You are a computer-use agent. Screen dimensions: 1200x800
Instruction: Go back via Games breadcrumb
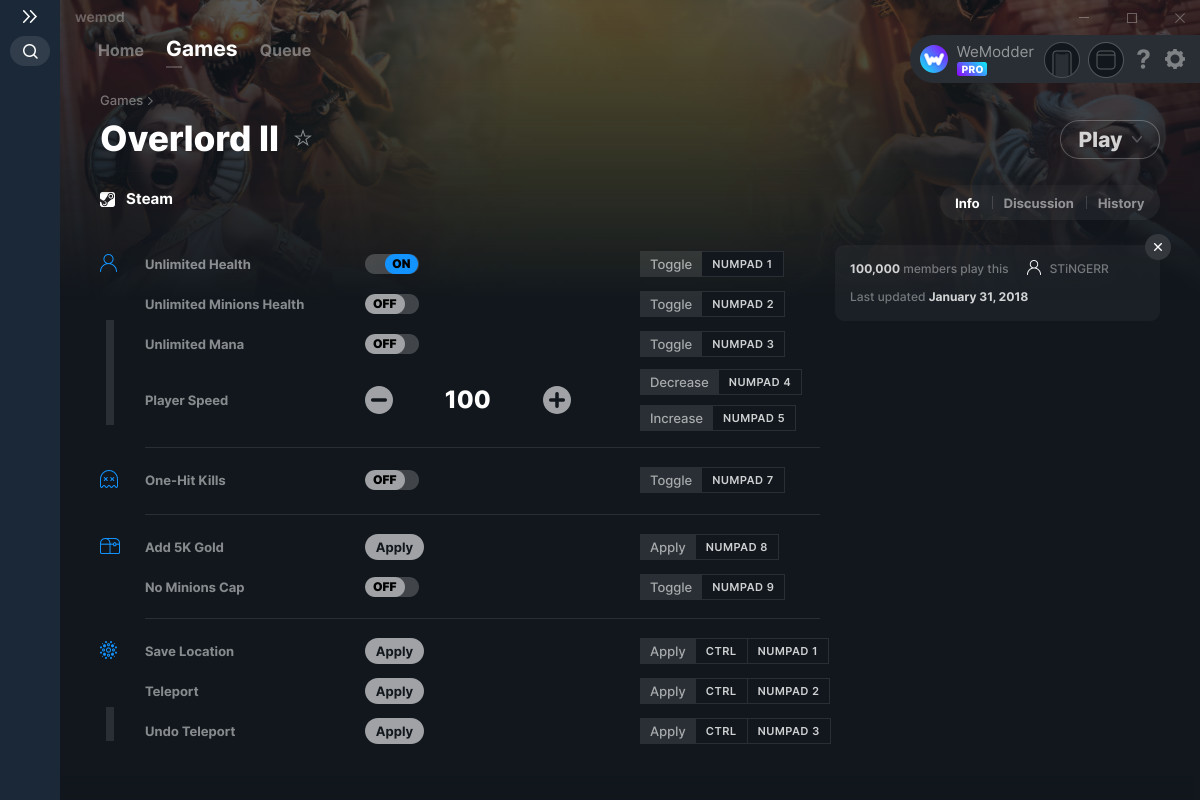click(x=122, y=100)
